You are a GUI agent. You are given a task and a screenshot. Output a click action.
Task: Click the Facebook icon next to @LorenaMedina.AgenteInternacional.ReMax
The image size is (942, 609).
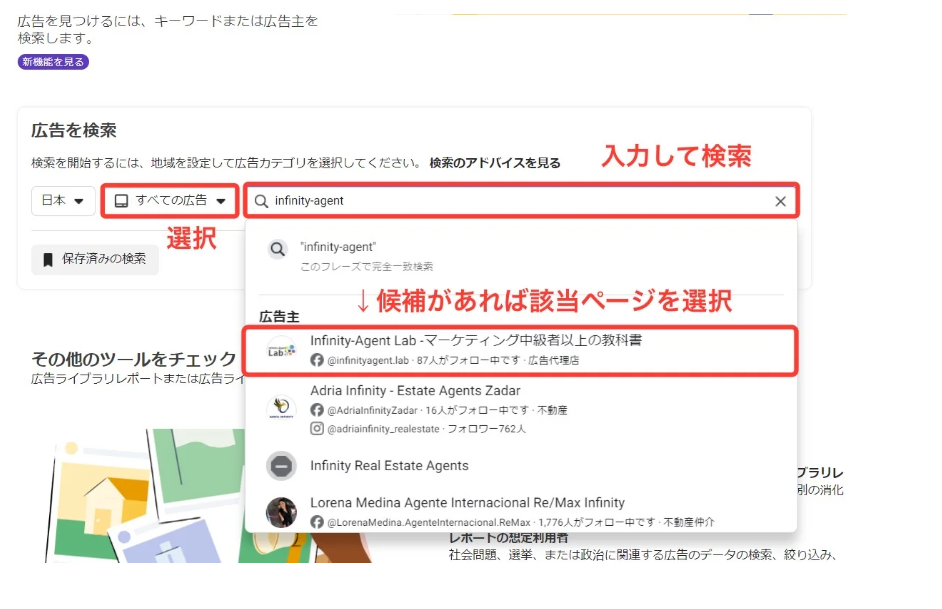click(317, 522)
